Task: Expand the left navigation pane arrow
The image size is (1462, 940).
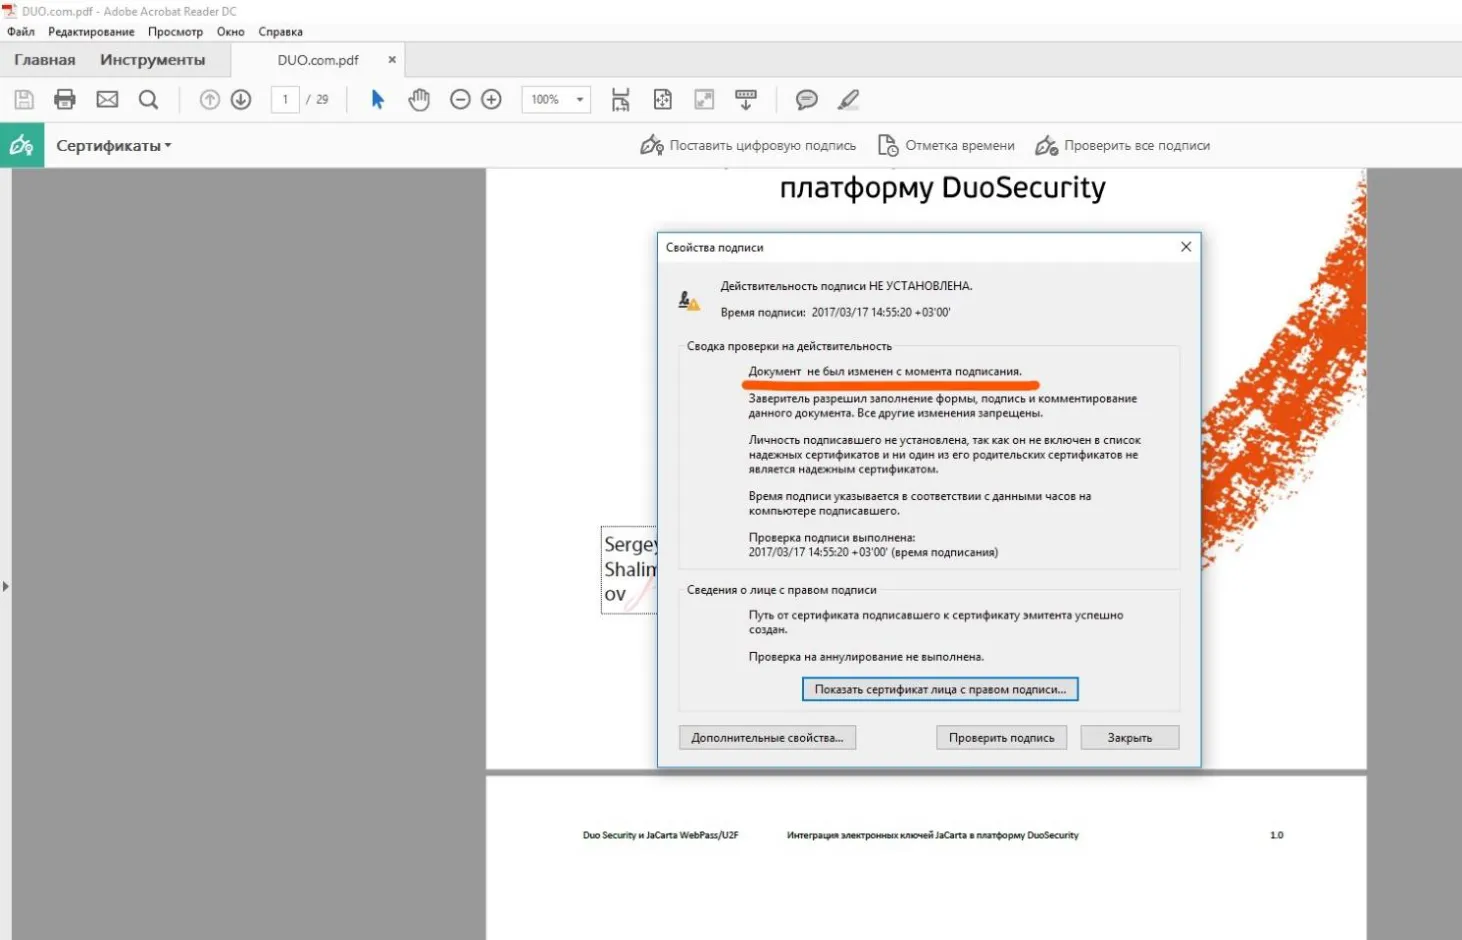Action: (6, 587)
